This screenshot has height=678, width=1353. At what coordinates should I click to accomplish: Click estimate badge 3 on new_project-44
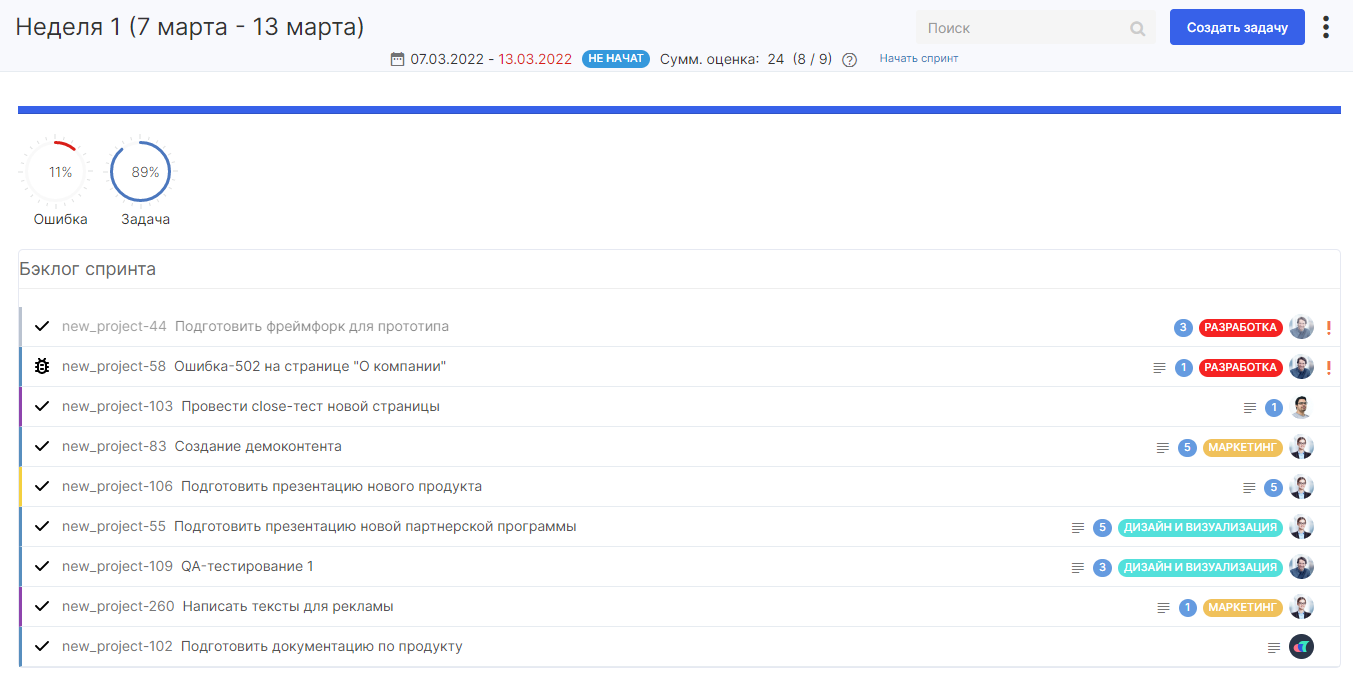click(x=1184, y=327)
